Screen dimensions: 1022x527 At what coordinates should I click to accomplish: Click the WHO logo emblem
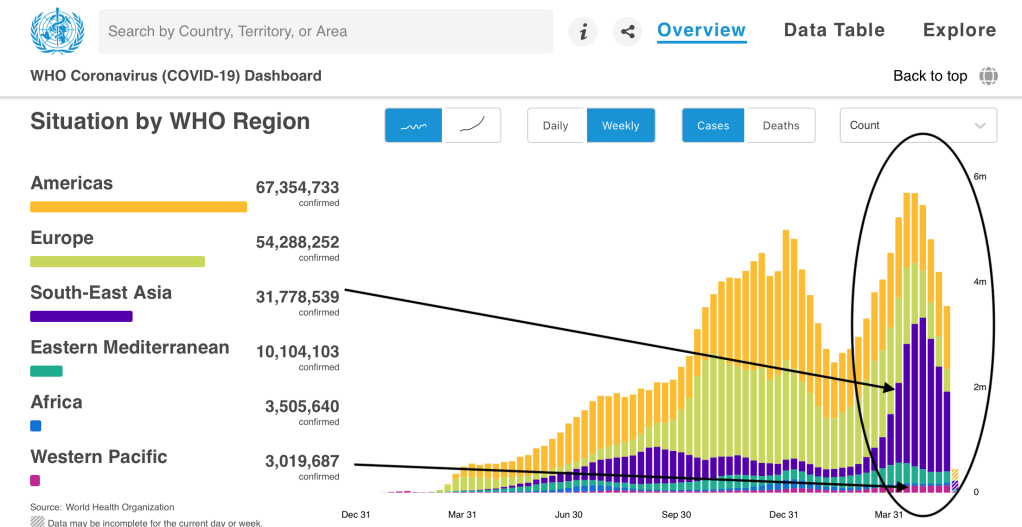click(52, 31)
